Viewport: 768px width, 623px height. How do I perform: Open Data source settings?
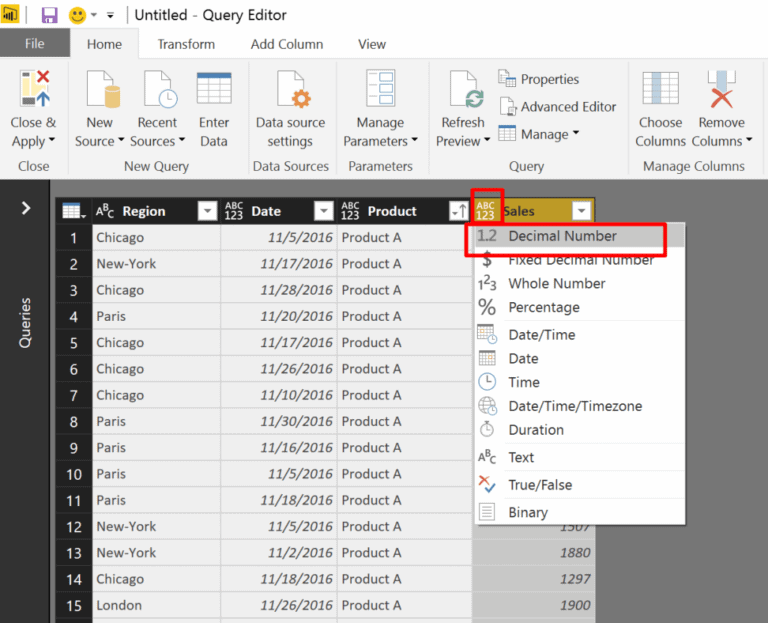pos(290,90)
